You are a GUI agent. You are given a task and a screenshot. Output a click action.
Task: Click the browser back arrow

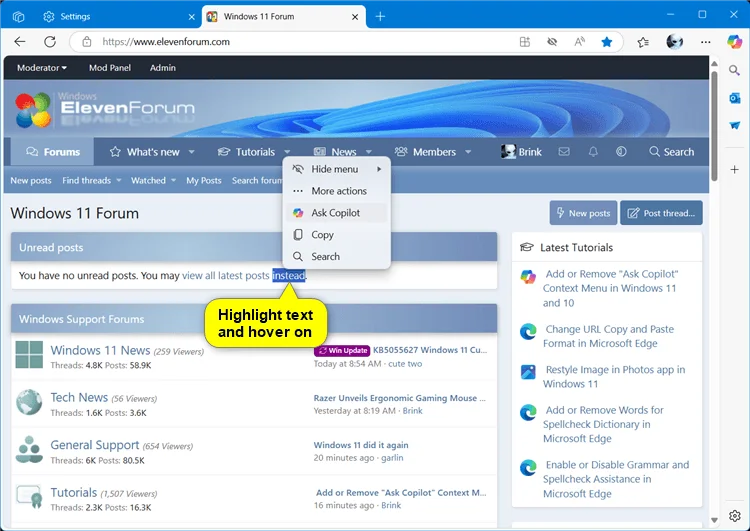point(20,42)
